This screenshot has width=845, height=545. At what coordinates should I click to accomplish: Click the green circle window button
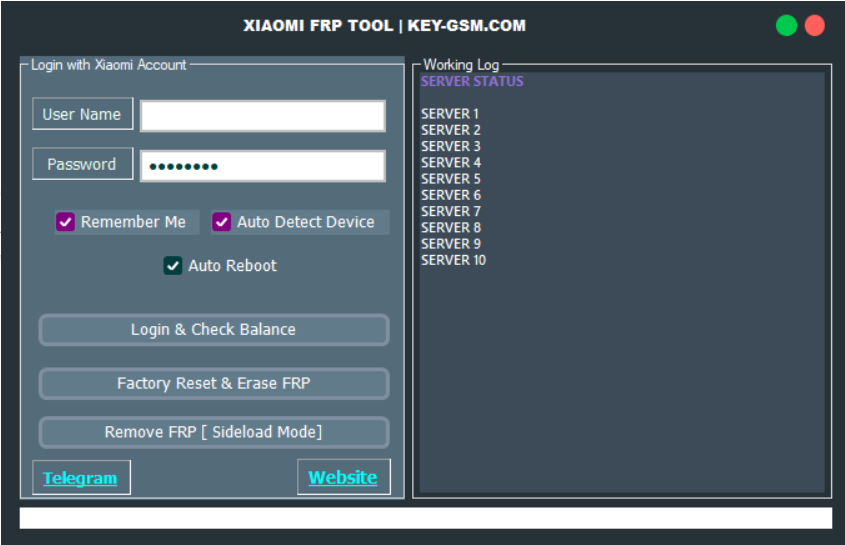(x=786, y=26)
